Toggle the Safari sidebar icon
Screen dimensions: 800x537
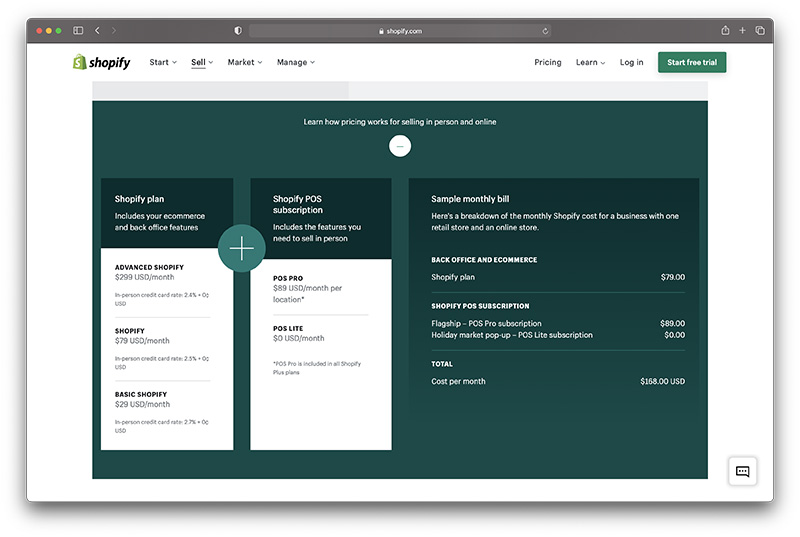78,31
